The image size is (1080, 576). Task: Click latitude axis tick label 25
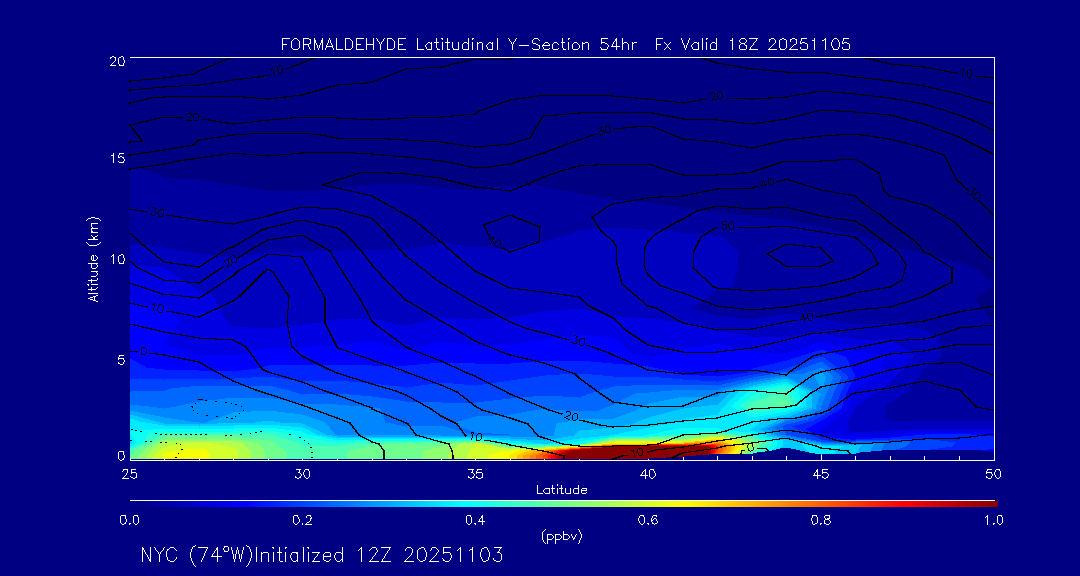[x=129, y=473]
